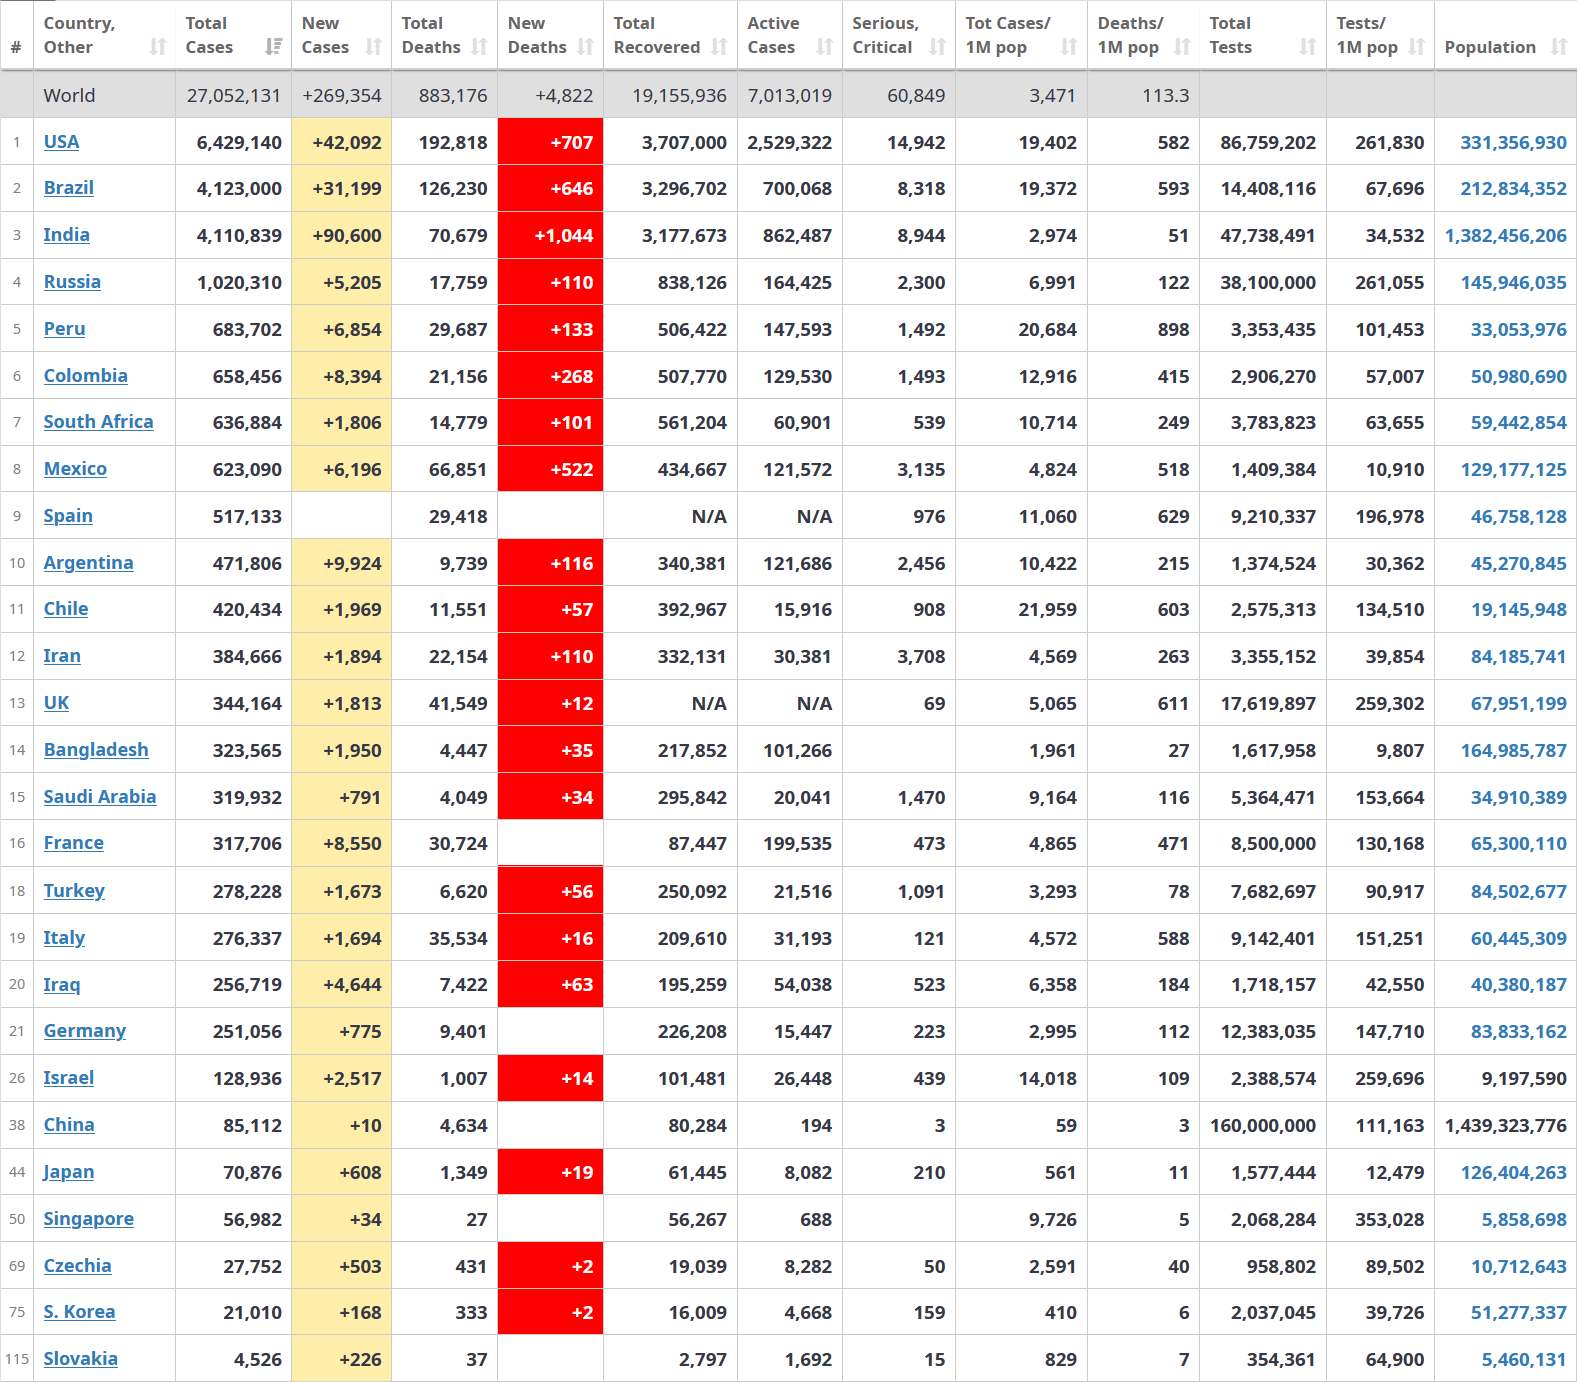Click the Total Tests column header
This screenshot has height=1382, width=1577.
coord(1230,35)
